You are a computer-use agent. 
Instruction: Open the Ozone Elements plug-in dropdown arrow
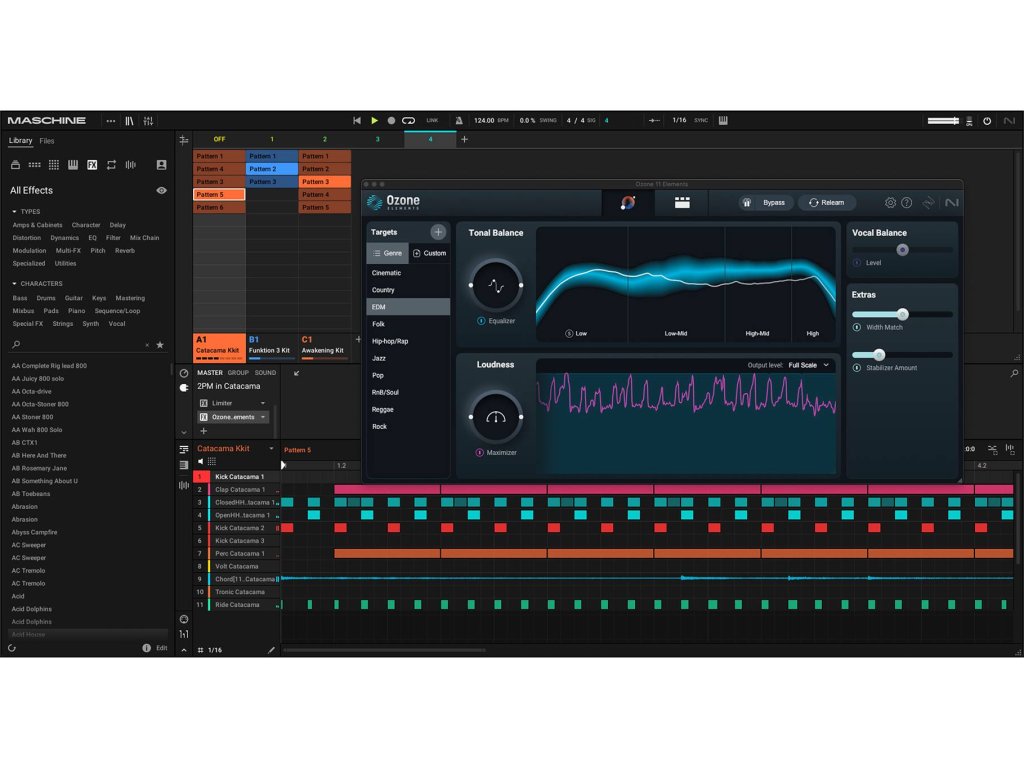(x=263, y=417)
